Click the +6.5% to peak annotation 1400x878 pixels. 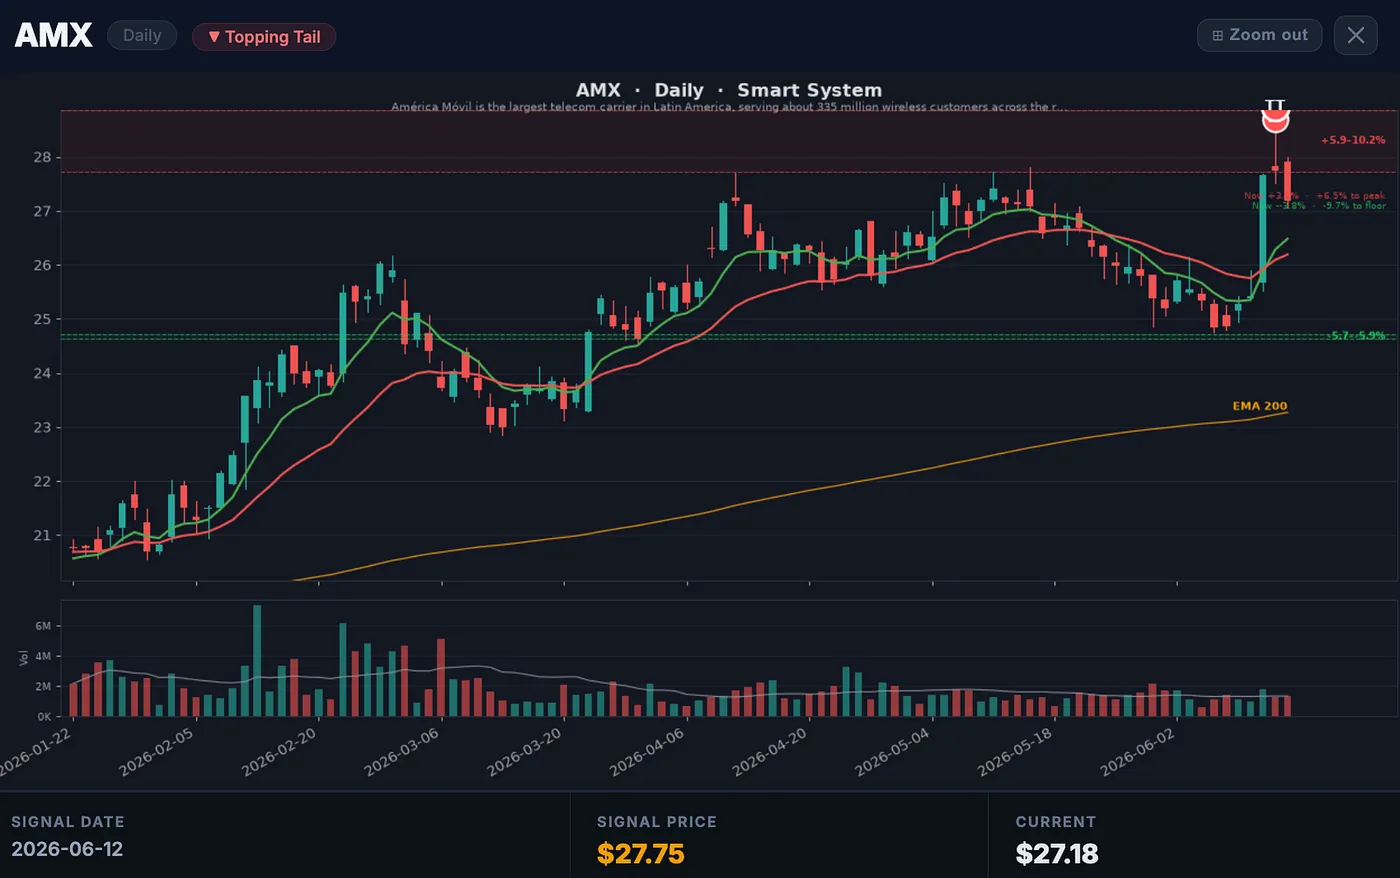click(1351, 196)
